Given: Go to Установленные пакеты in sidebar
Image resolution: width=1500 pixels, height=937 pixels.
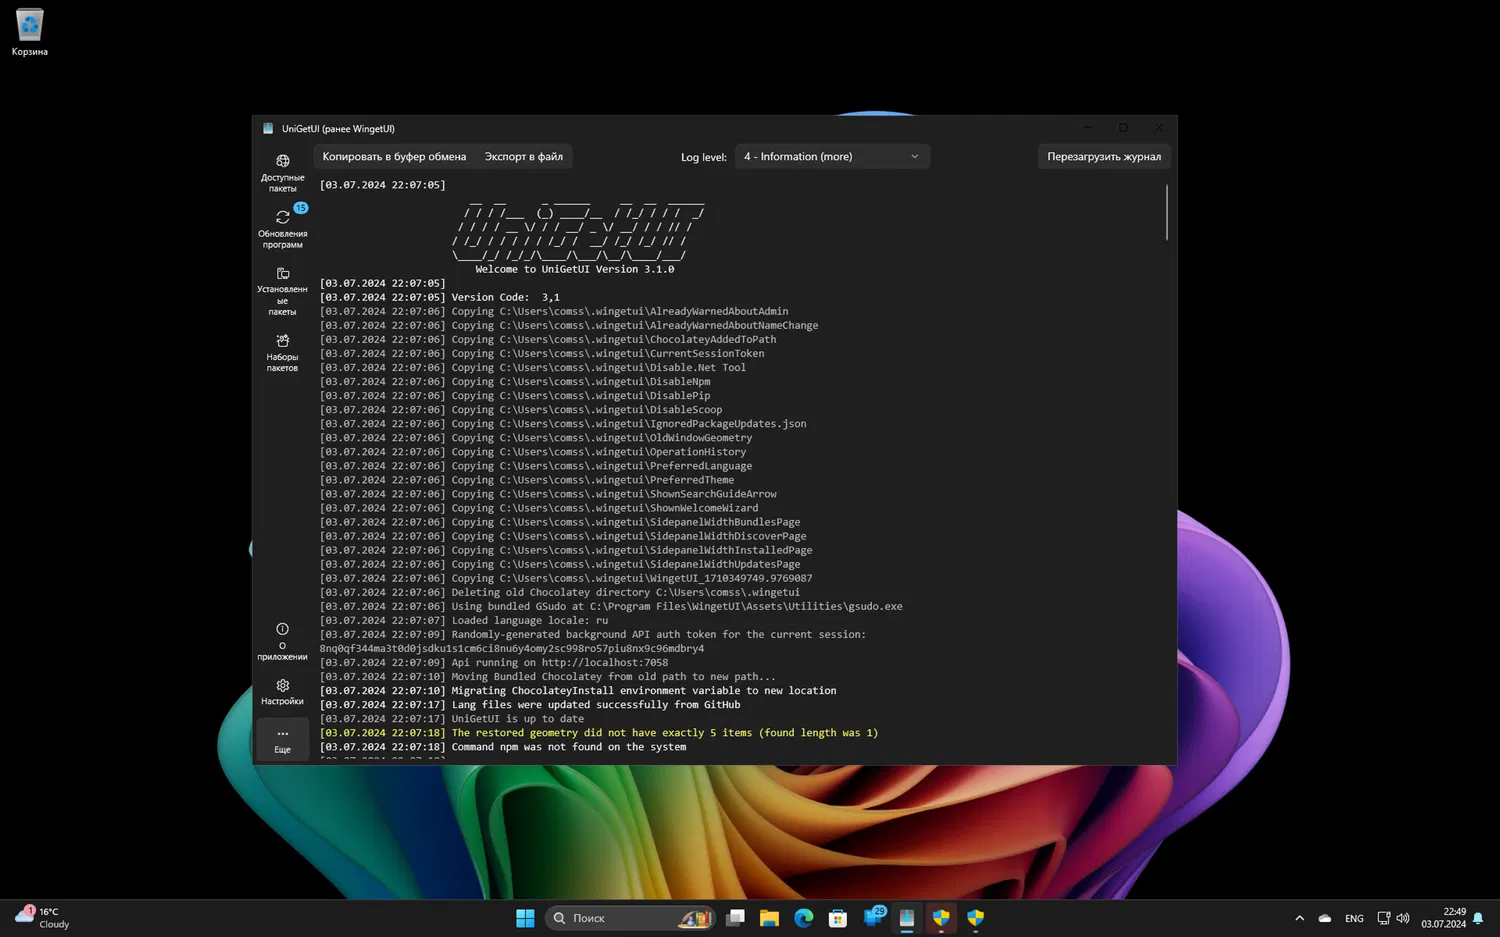Looking at the screenshot, I should coord(282,291).
